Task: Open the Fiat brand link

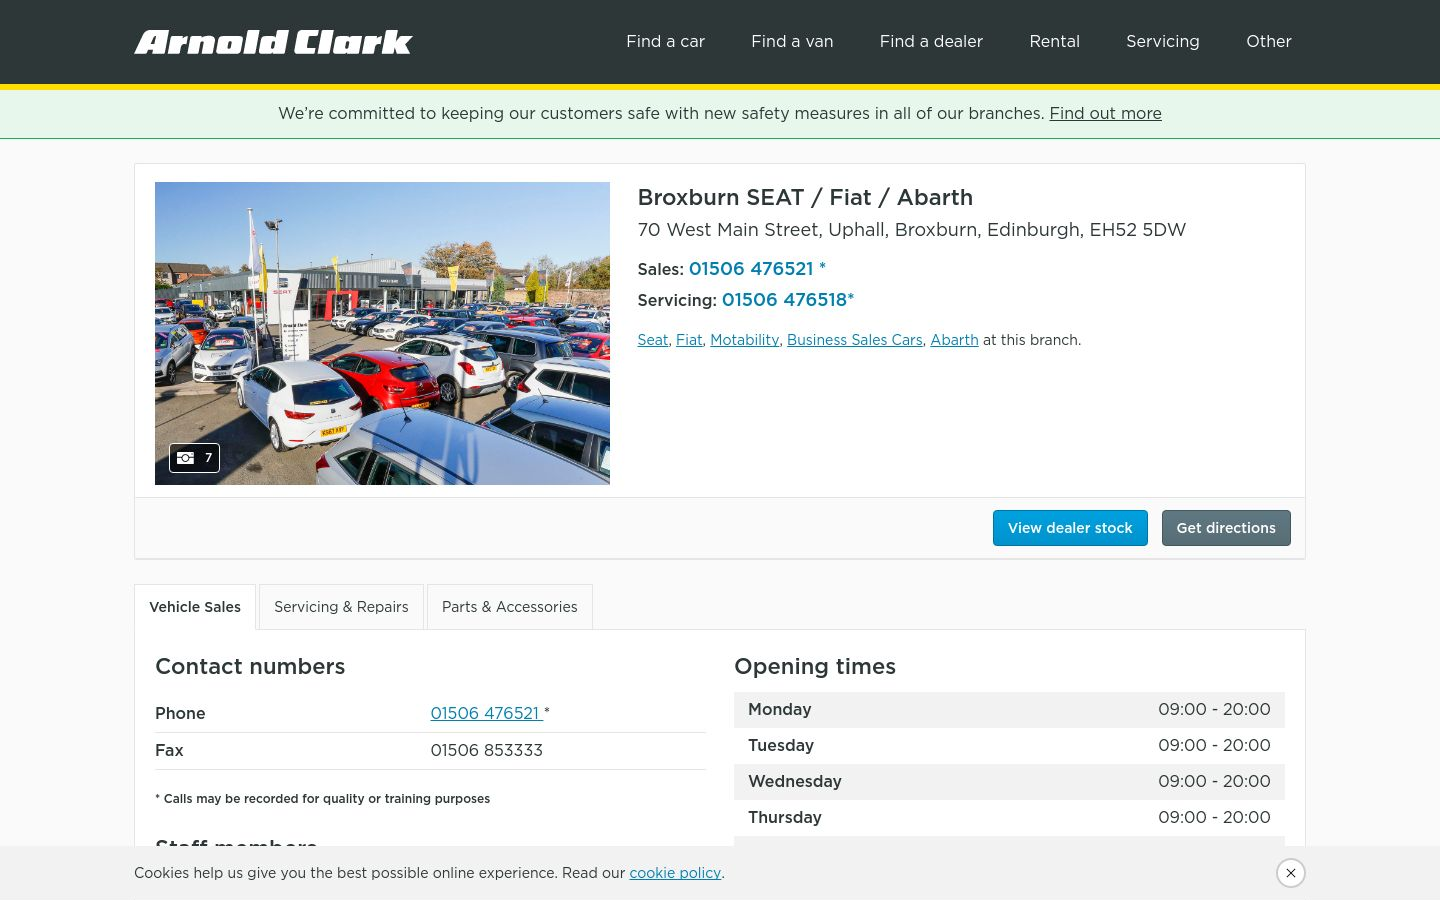Action: [689, 340]
